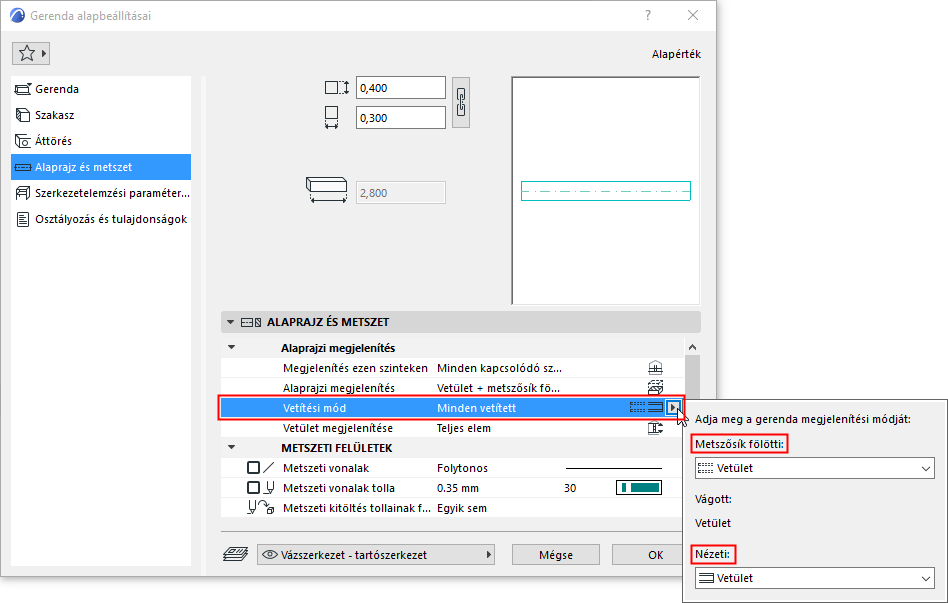Click the pen icon for Metszeti vonalak tolla
Screen dimensions: 948x603
(x=270, y=487)
